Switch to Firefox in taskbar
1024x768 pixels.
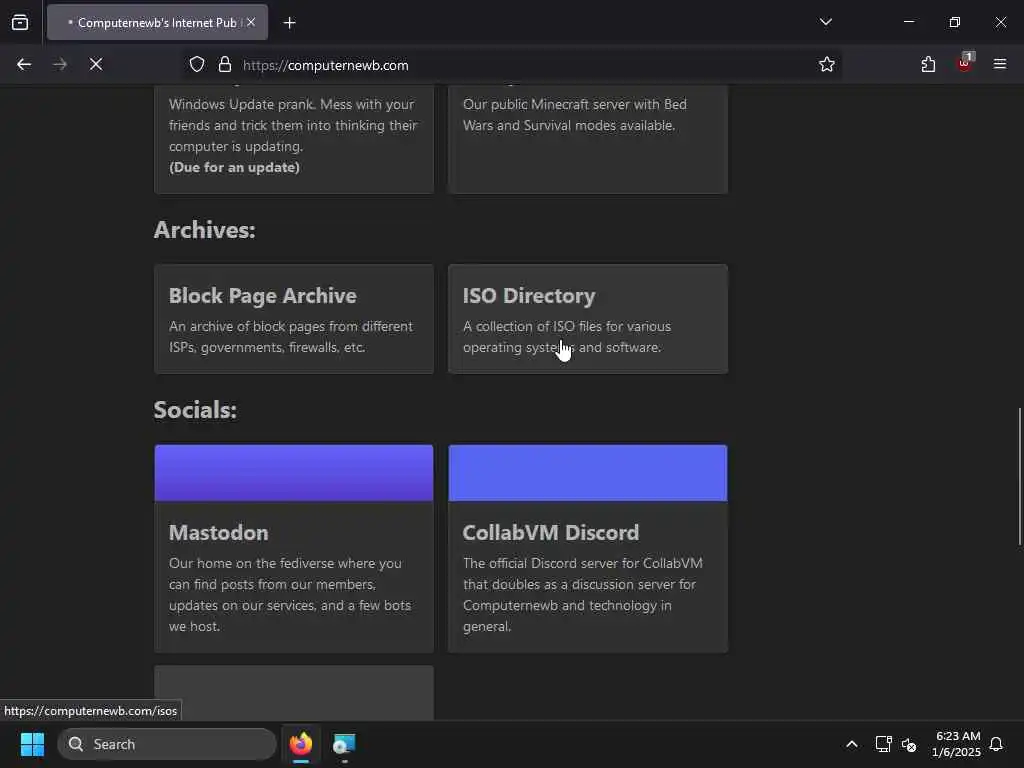coord(301,744)
